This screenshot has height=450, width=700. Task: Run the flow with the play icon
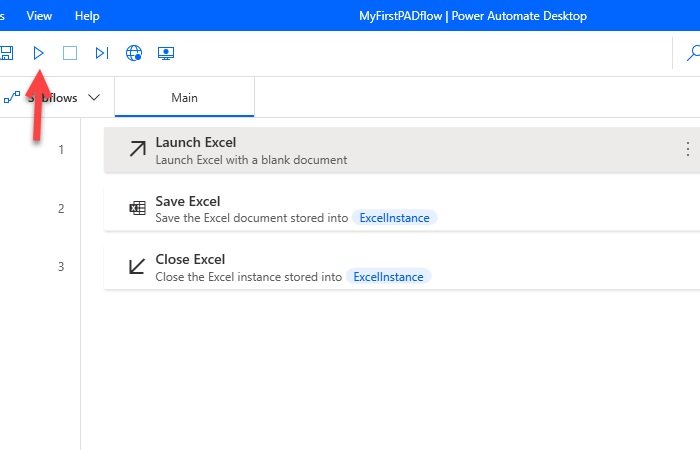38,53
